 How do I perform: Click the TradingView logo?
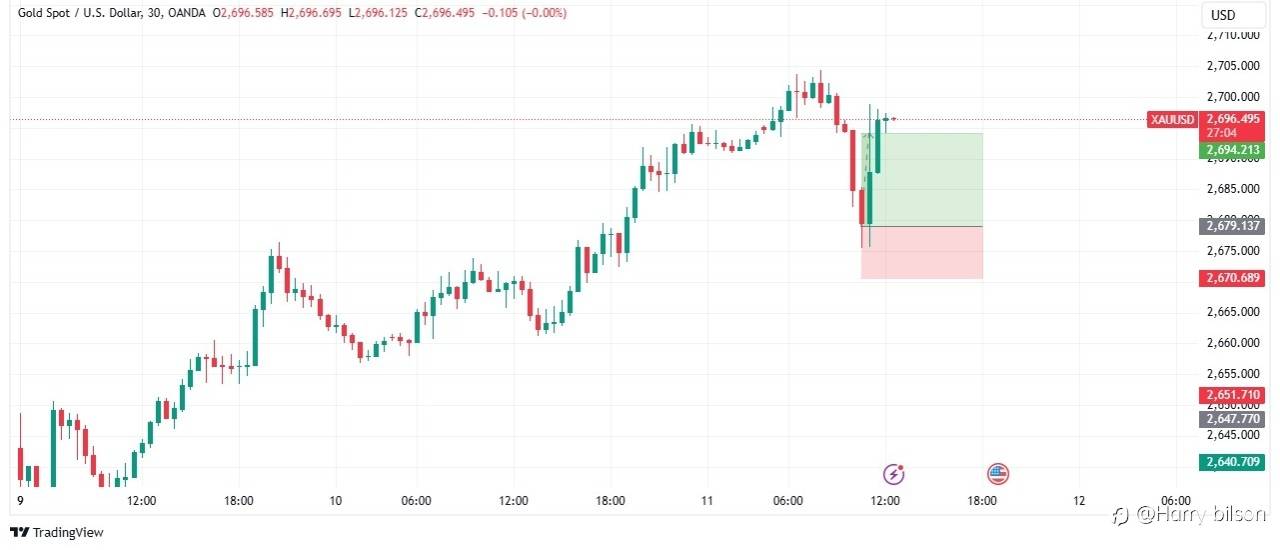tap(57, 533)
